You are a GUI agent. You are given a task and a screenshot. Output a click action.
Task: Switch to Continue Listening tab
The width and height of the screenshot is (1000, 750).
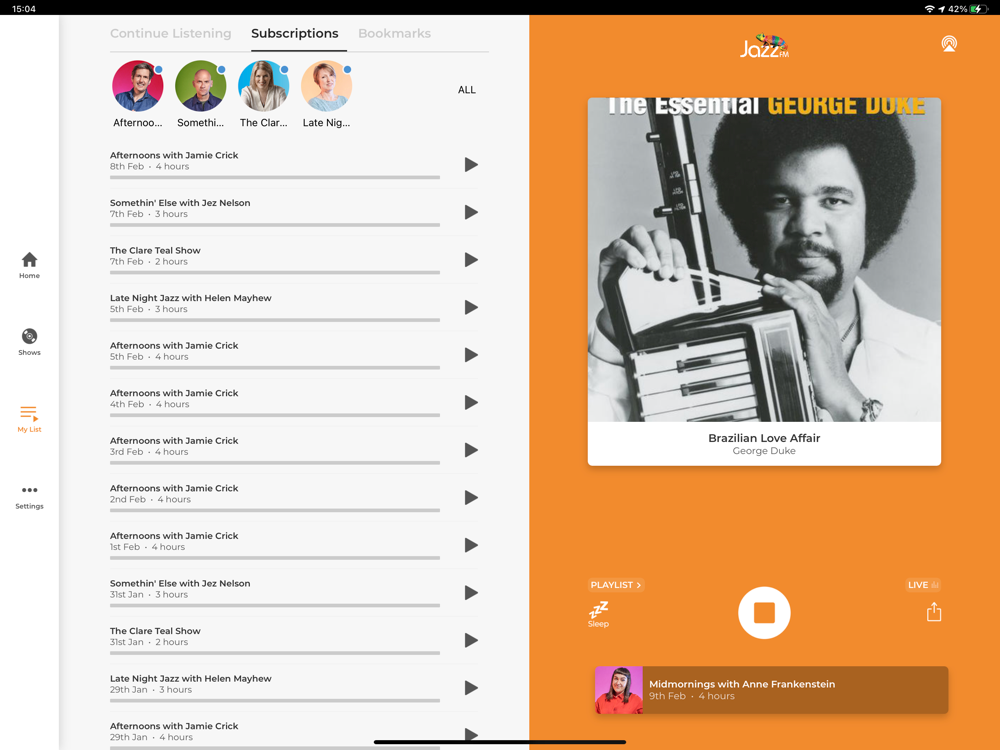pos(170,33)
